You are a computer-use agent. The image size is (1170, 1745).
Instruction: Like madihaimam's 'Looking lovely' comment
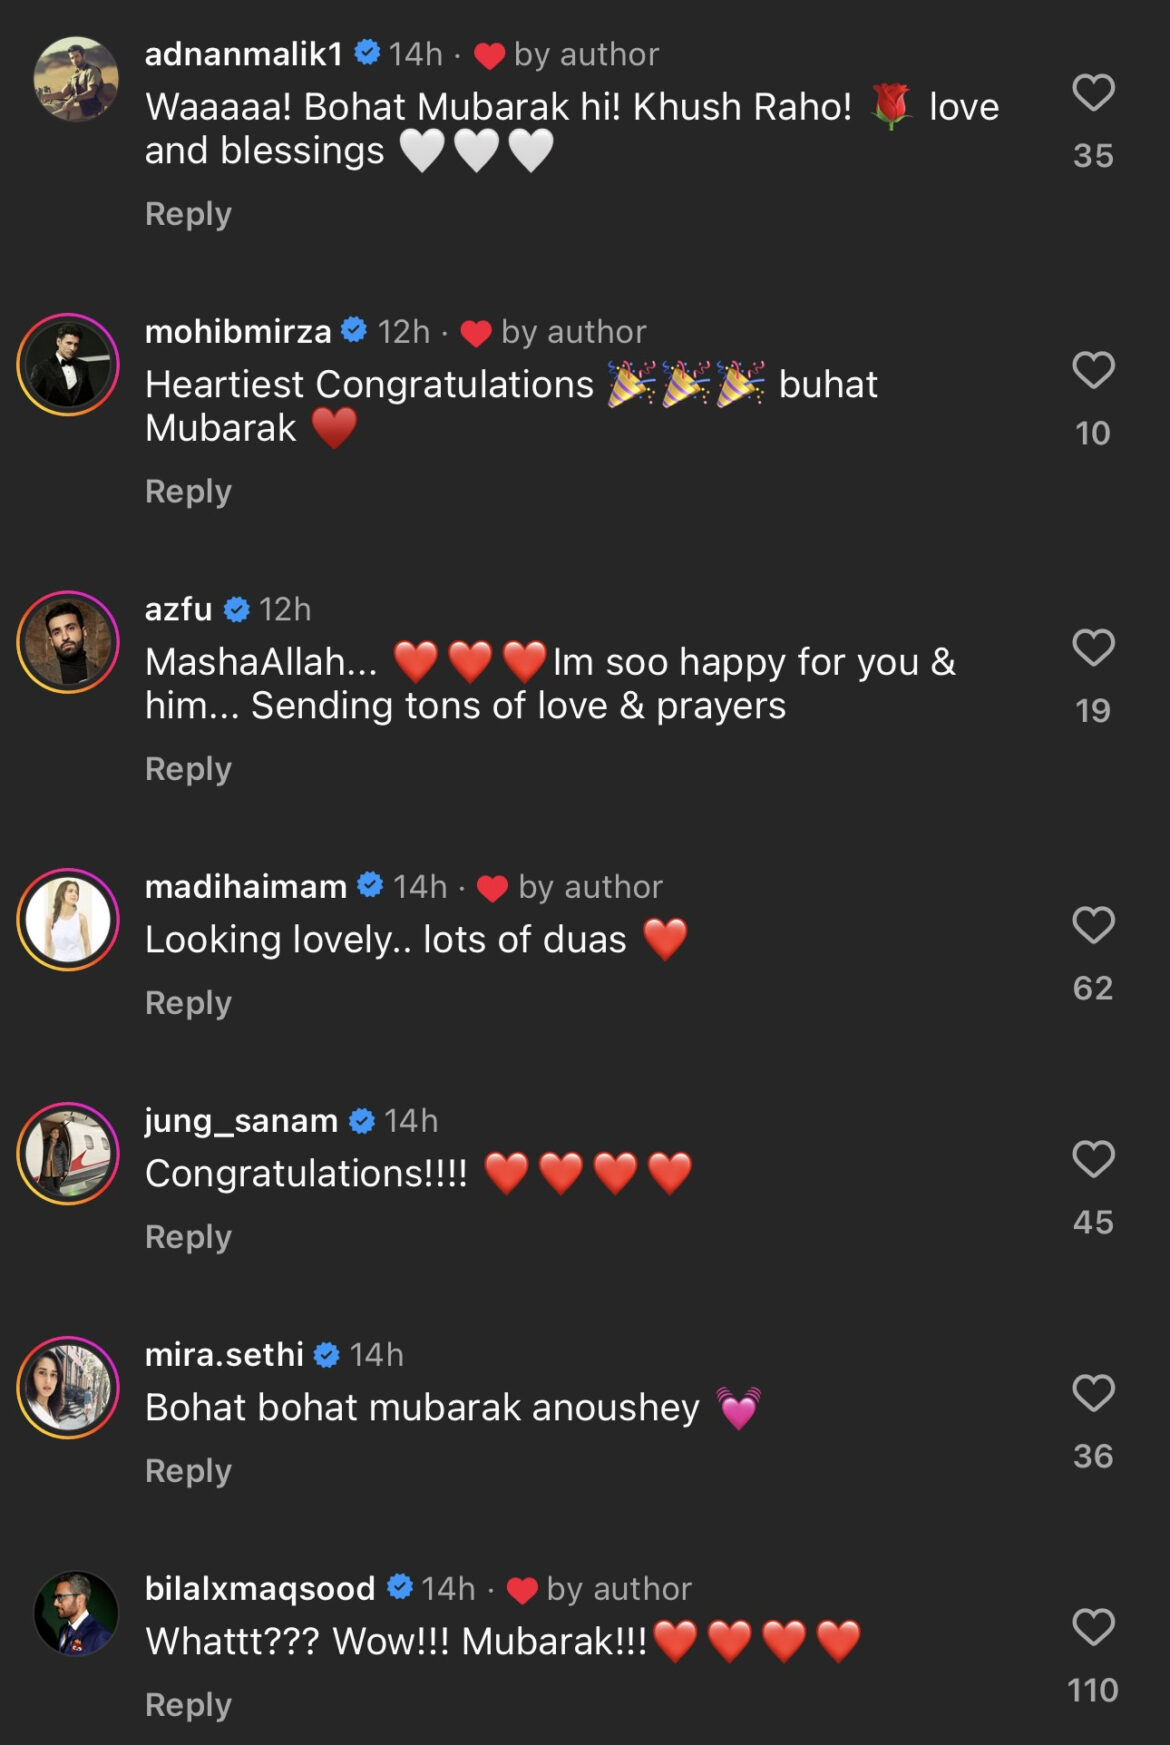click(1092, 925)
